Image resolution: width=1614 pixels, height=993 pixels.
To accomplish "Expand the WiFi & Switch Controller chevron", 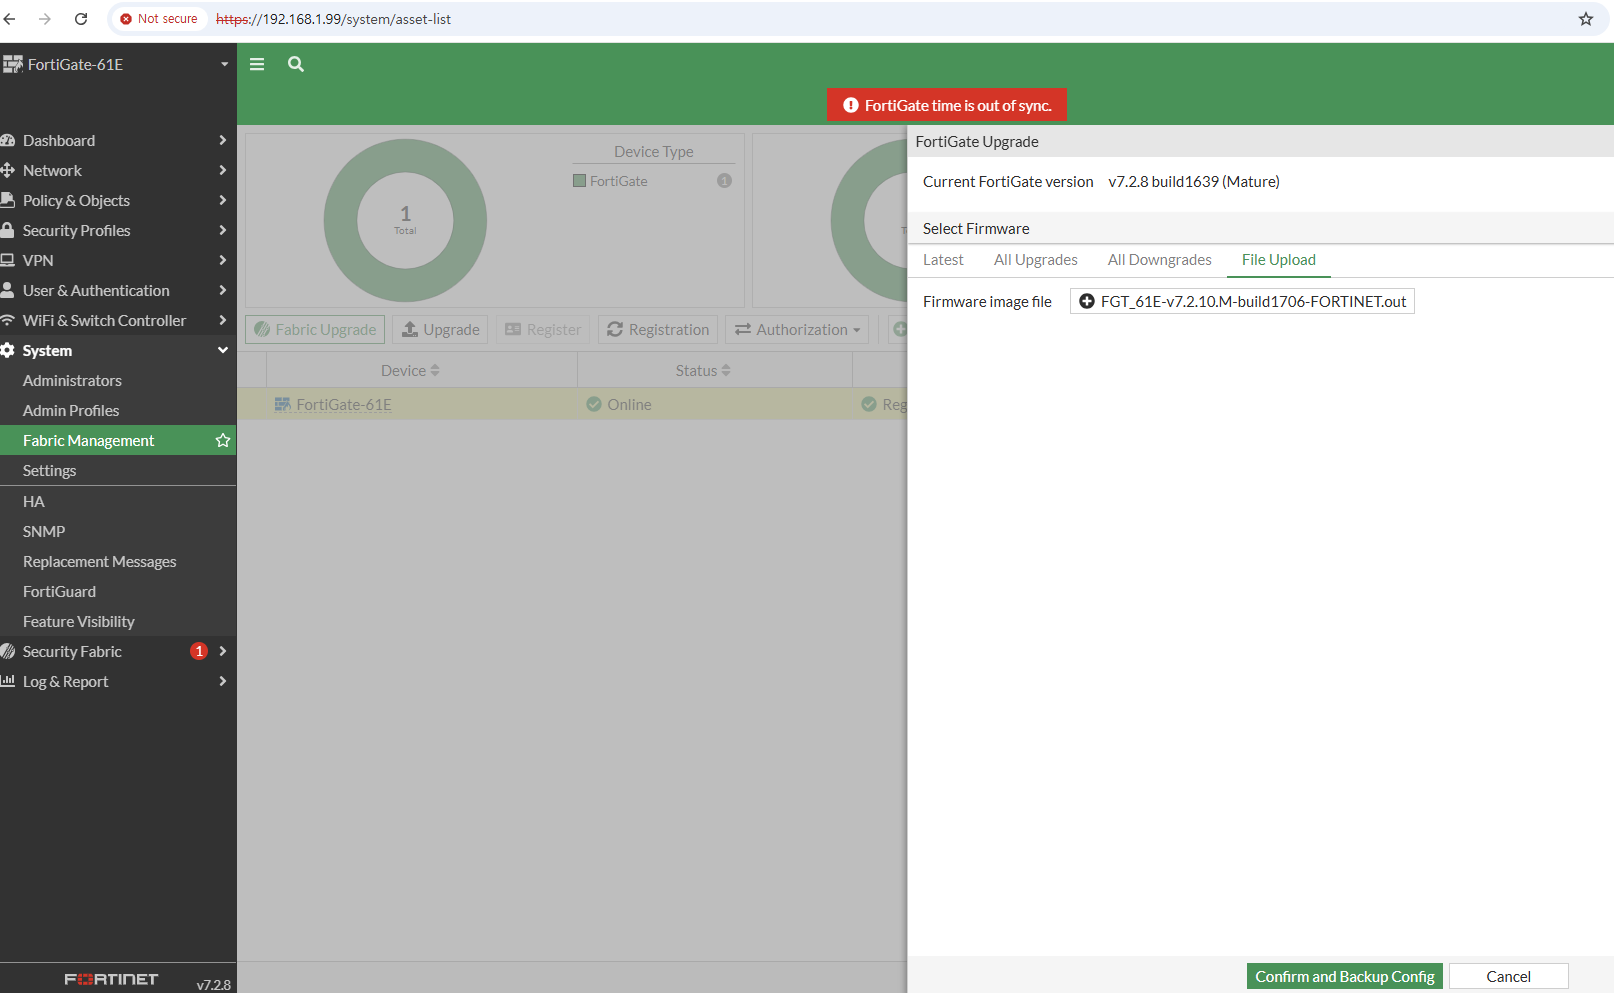I will pos(223,320).
